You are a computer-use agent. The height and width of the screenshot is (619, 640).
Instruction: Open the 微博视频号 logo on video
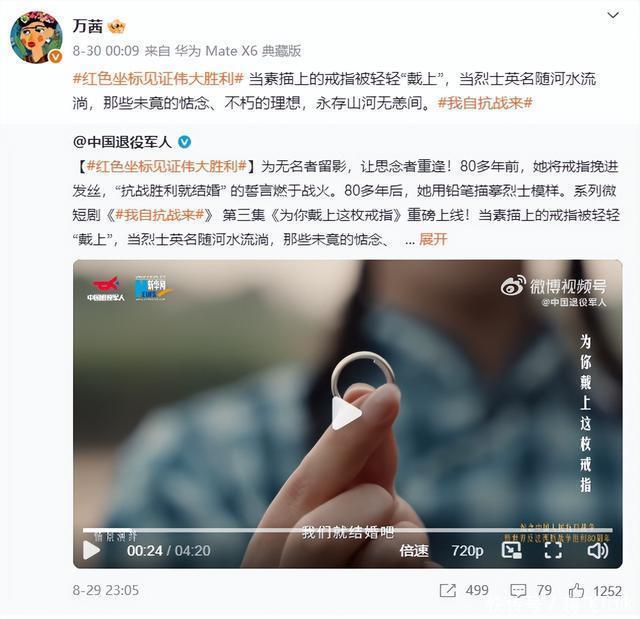click(x=554, y=286)
